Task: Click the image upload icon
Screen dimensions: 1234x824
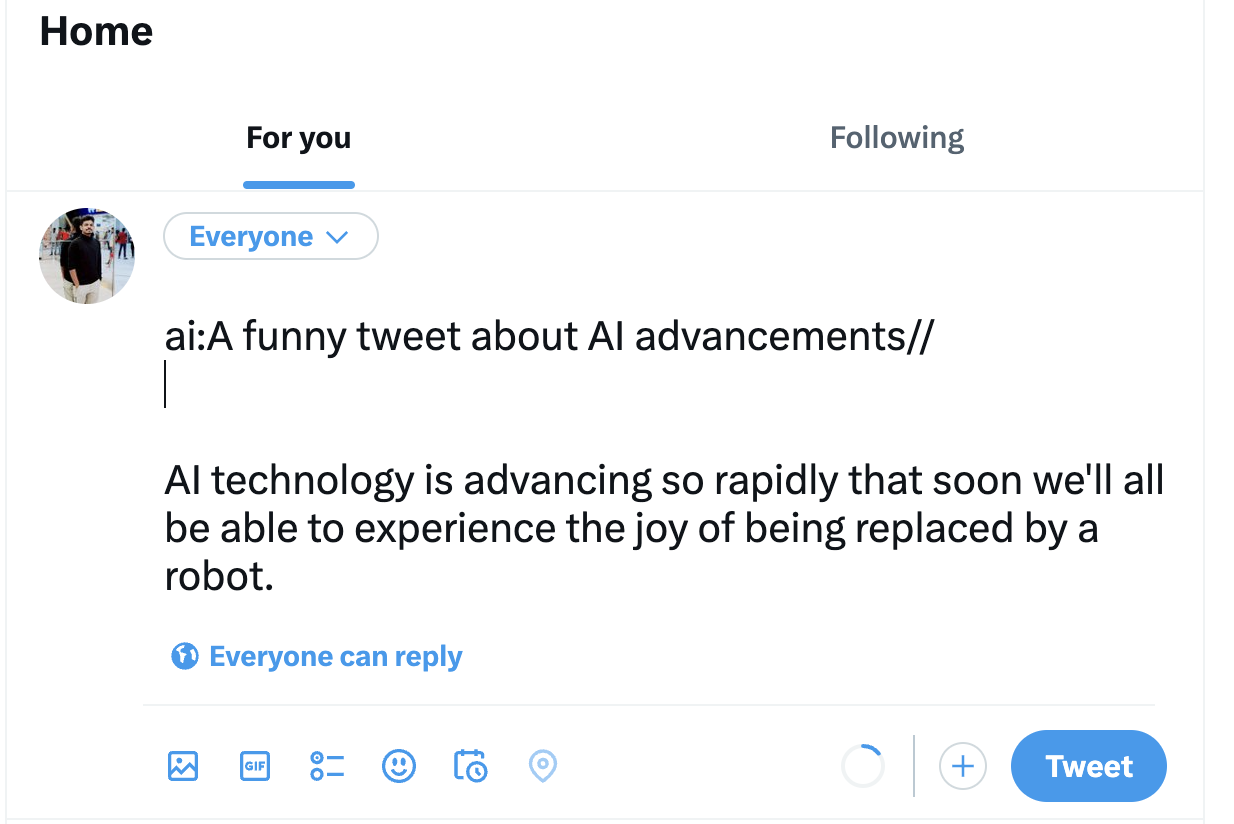Action: point(183,766)
